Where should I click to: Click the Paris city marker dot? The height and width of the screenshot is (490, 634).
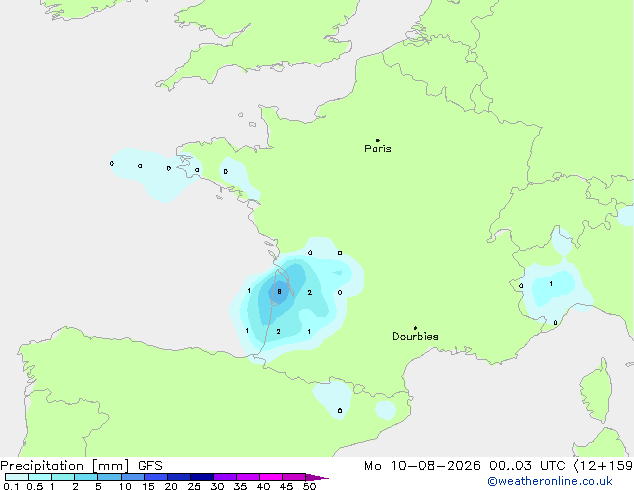click(378, 140)
